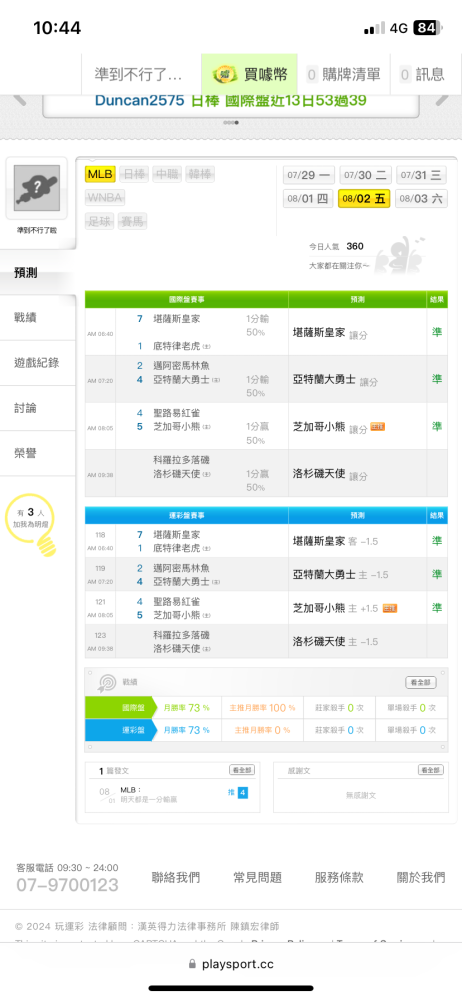This screenshot has width=462, height=1000.
Task: Click 亞特蘭大勇士 主 -1.5 prediction
Action: (x=340, y=574)
